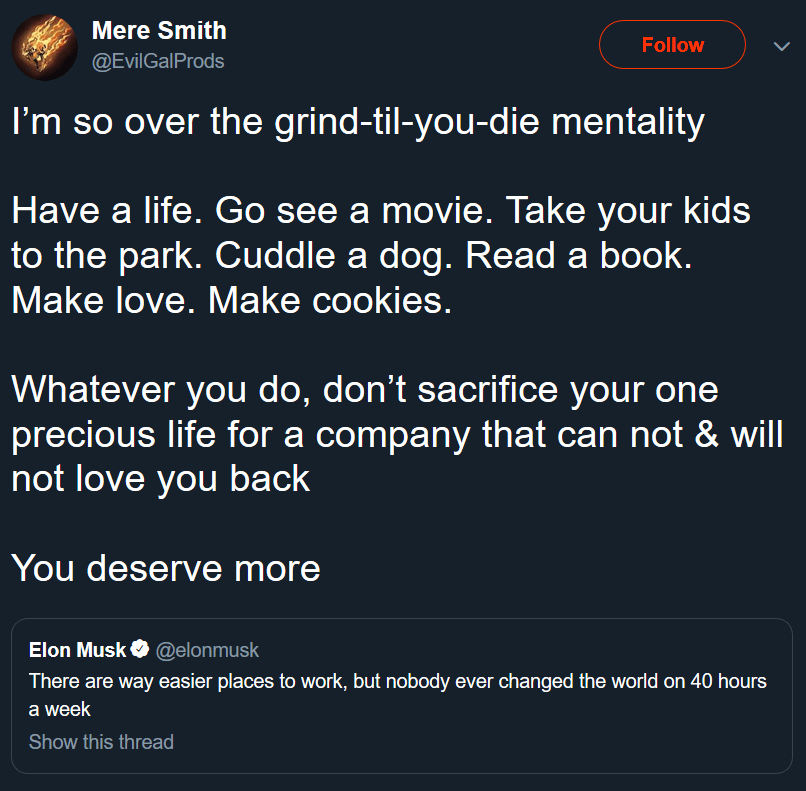Click the "not love you back" line
Viewport: 806px width, 791px height.
point(160,478)
